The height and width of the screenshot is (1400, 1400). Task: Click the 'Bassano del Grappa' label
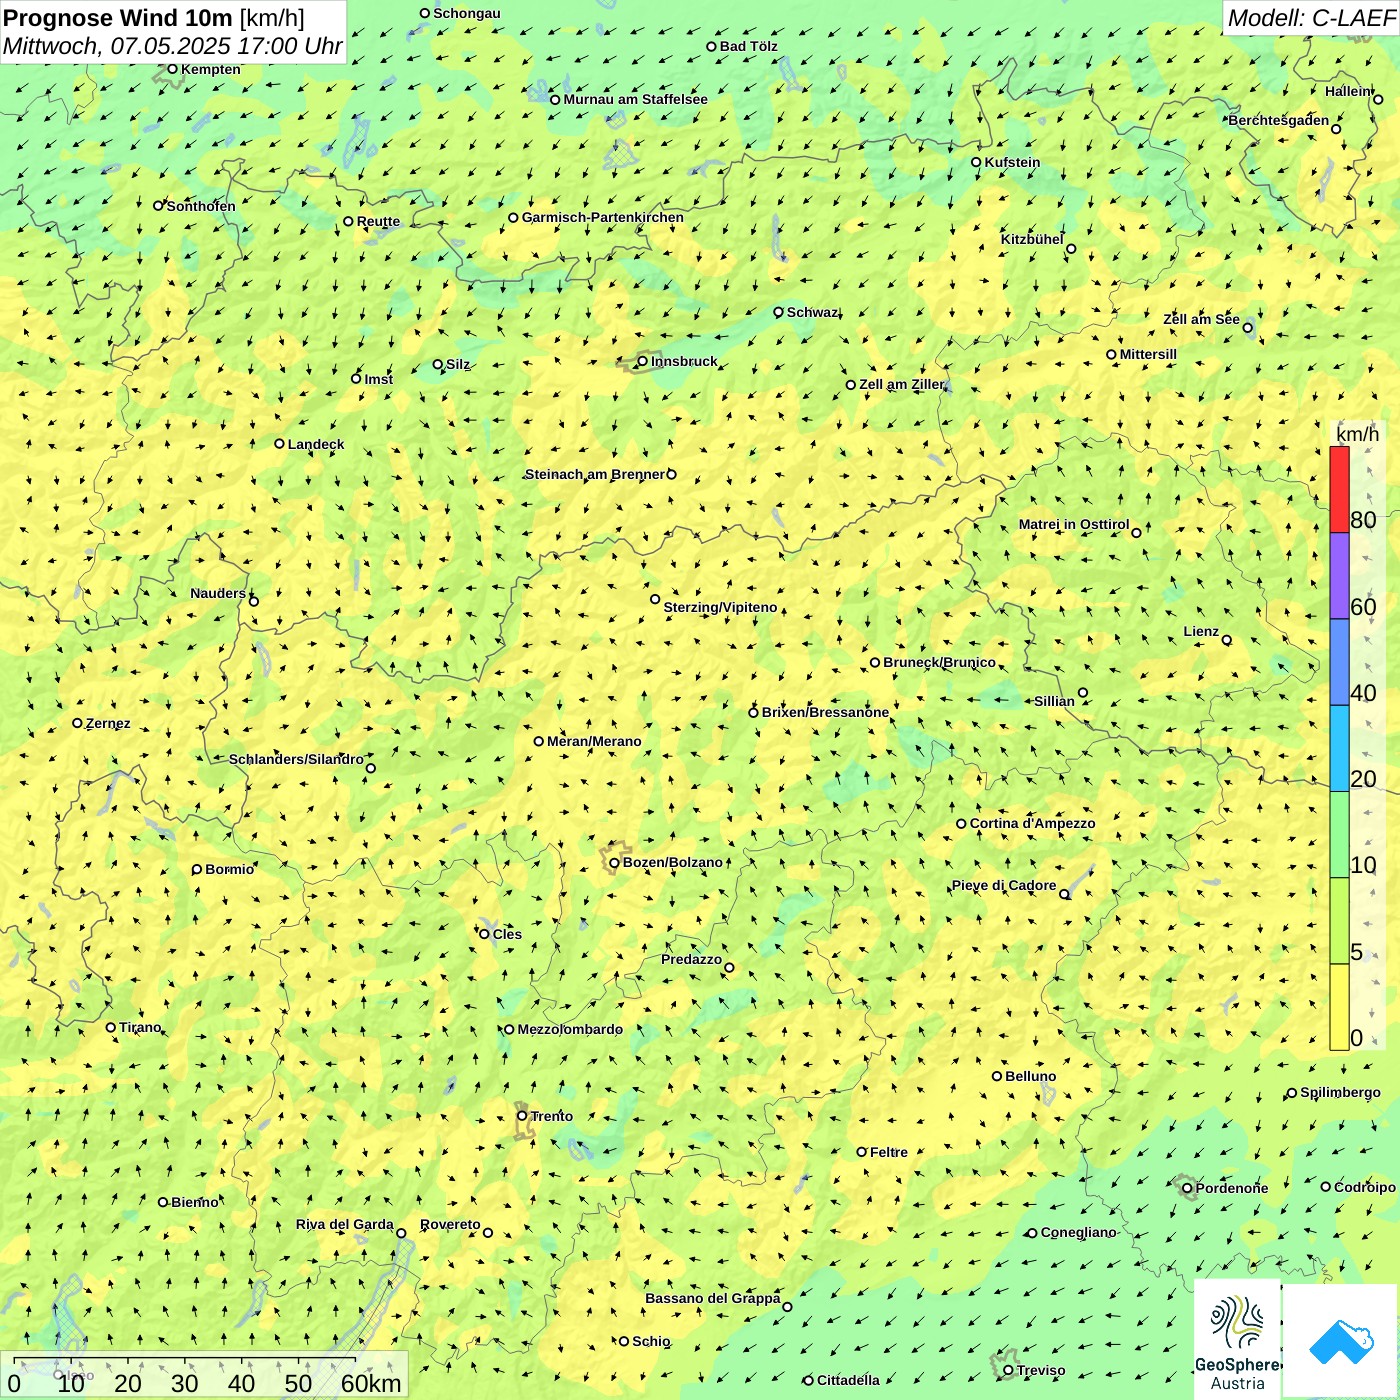point(713,1299)
